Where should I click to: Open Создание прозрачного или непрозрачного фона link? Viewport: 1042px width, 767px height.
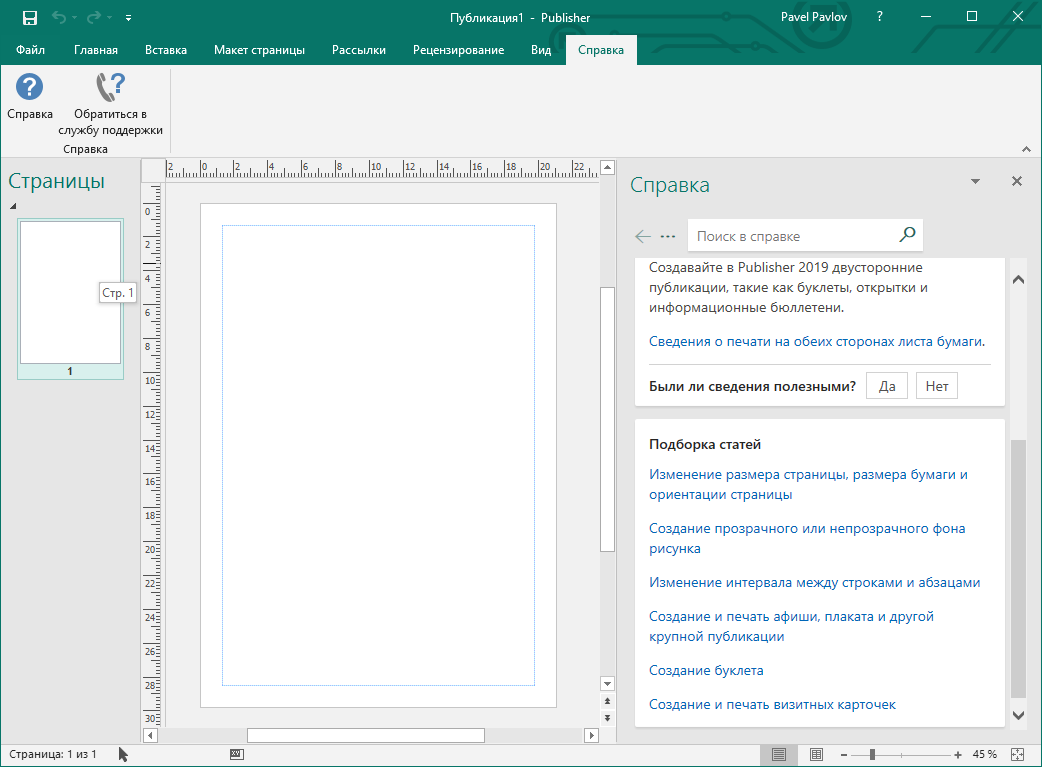807,538
